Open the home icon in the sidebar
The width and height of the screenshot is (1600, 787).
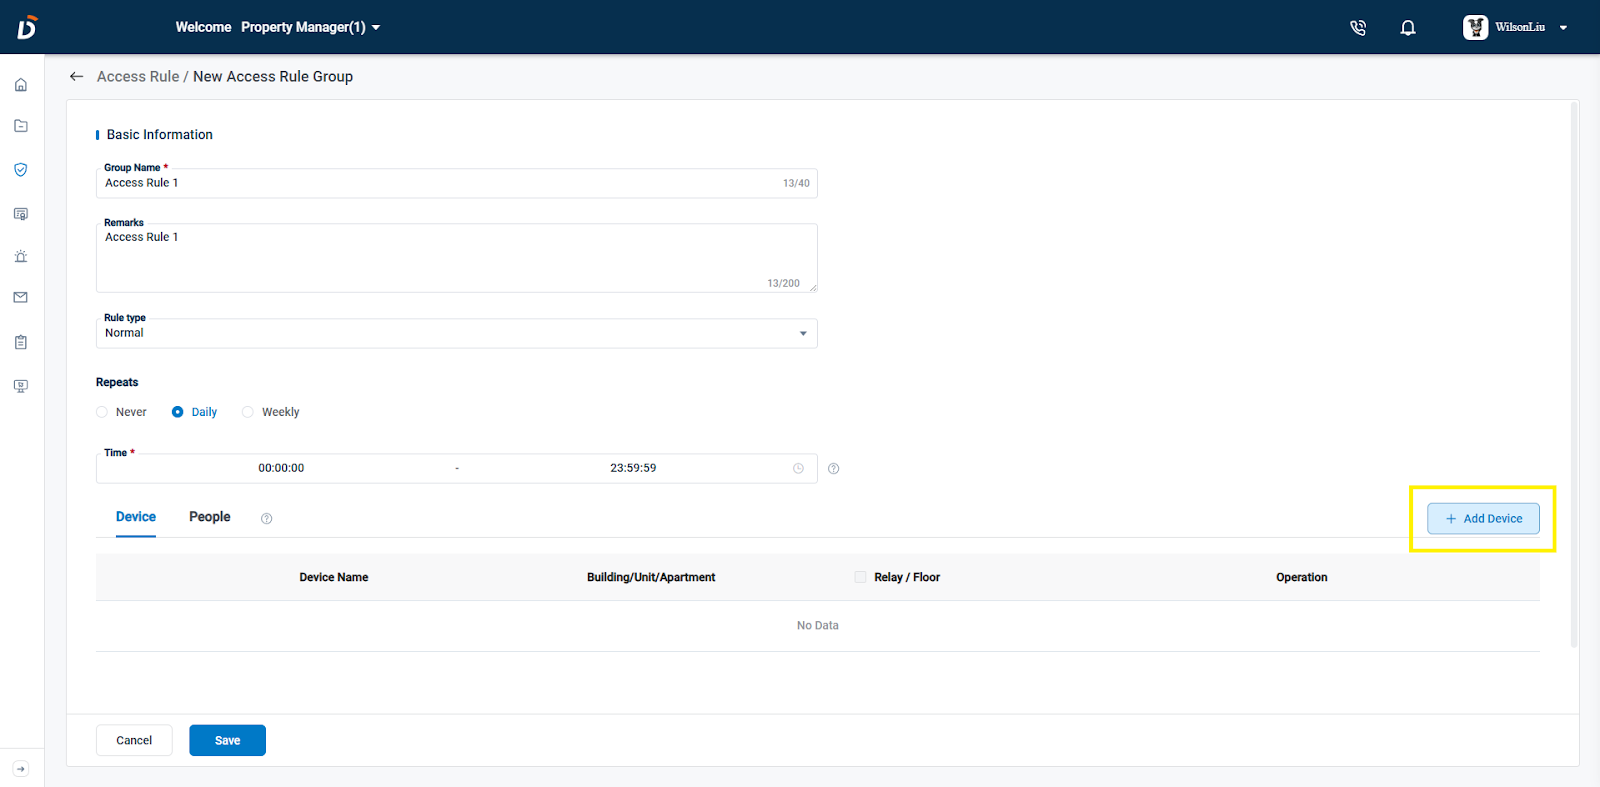[x=21, y=85]
